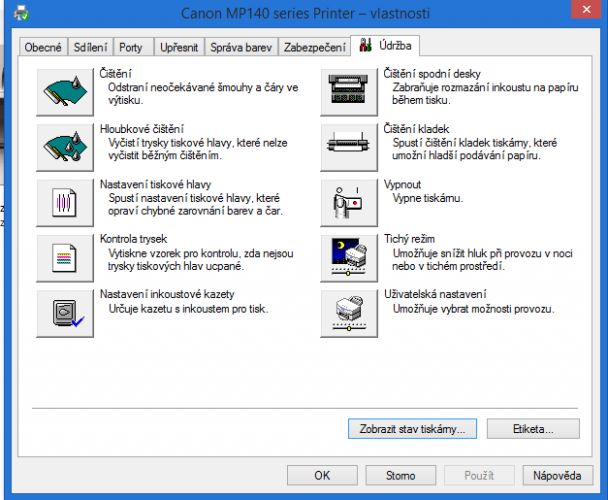Open Nastavení inkoustové kazety icon
The height and width of the screenshot is (500, 608).
pos(65,313)
